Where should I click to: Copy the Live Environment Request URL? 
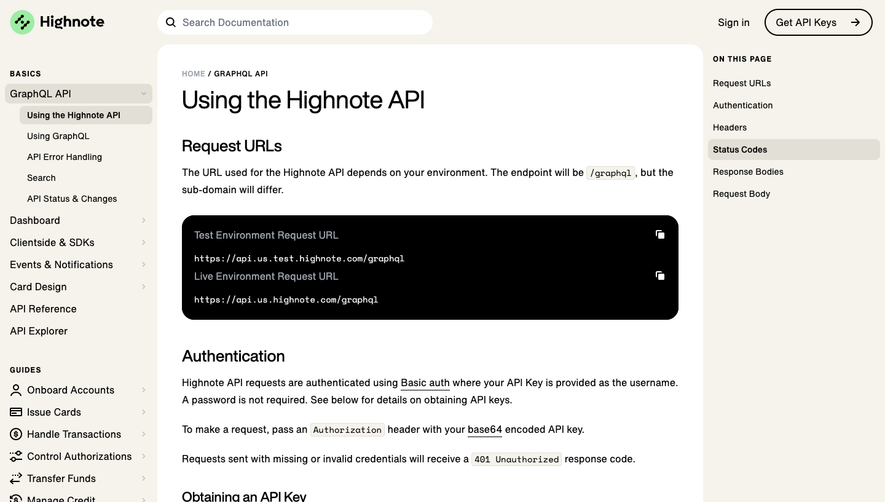(660, 276)
